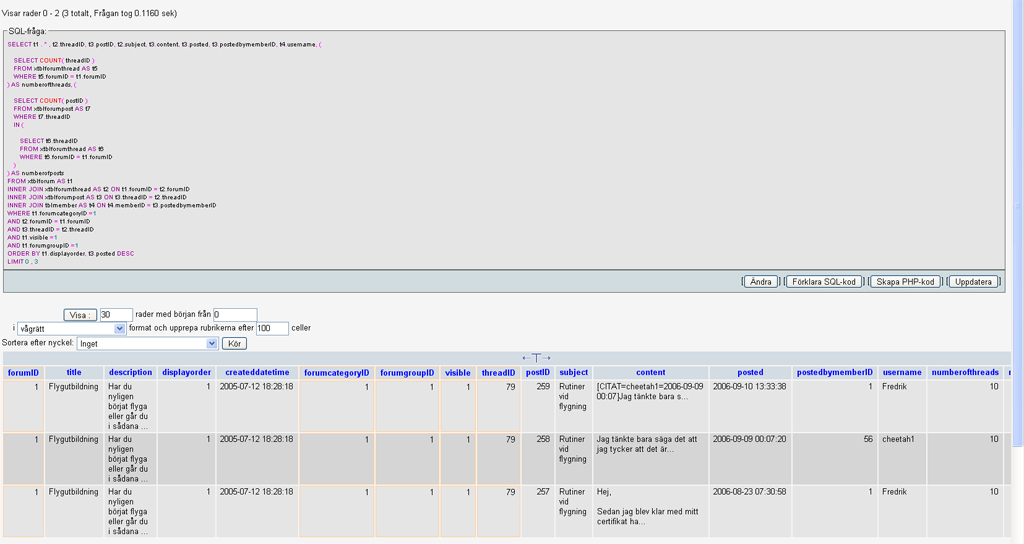Screen dimensions: 1024x544
Task: Click the full texts toggle arrow icon
Action: click(x=536, y=358)
